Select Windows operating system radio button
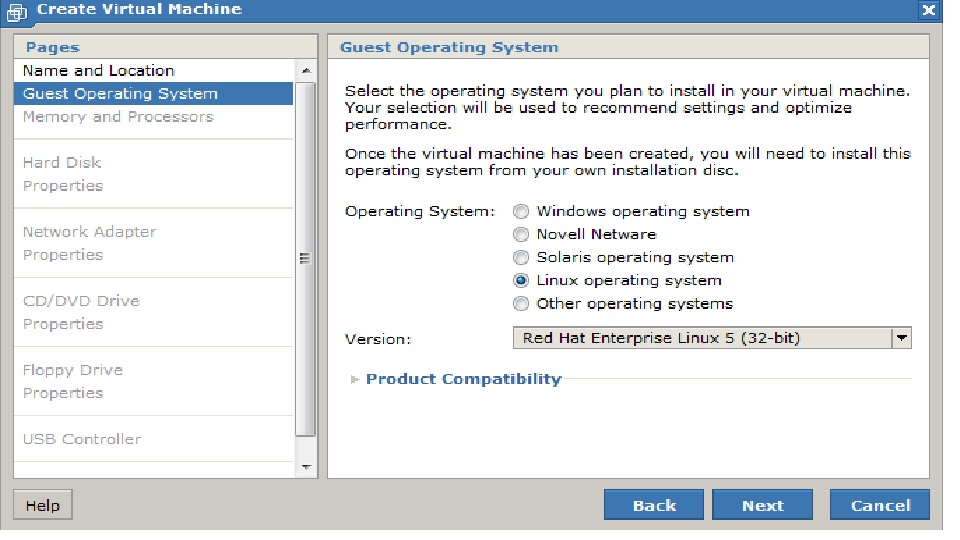The height and width of the screenshot is (540, 960). pyautogui.click(x=521, y=212)
